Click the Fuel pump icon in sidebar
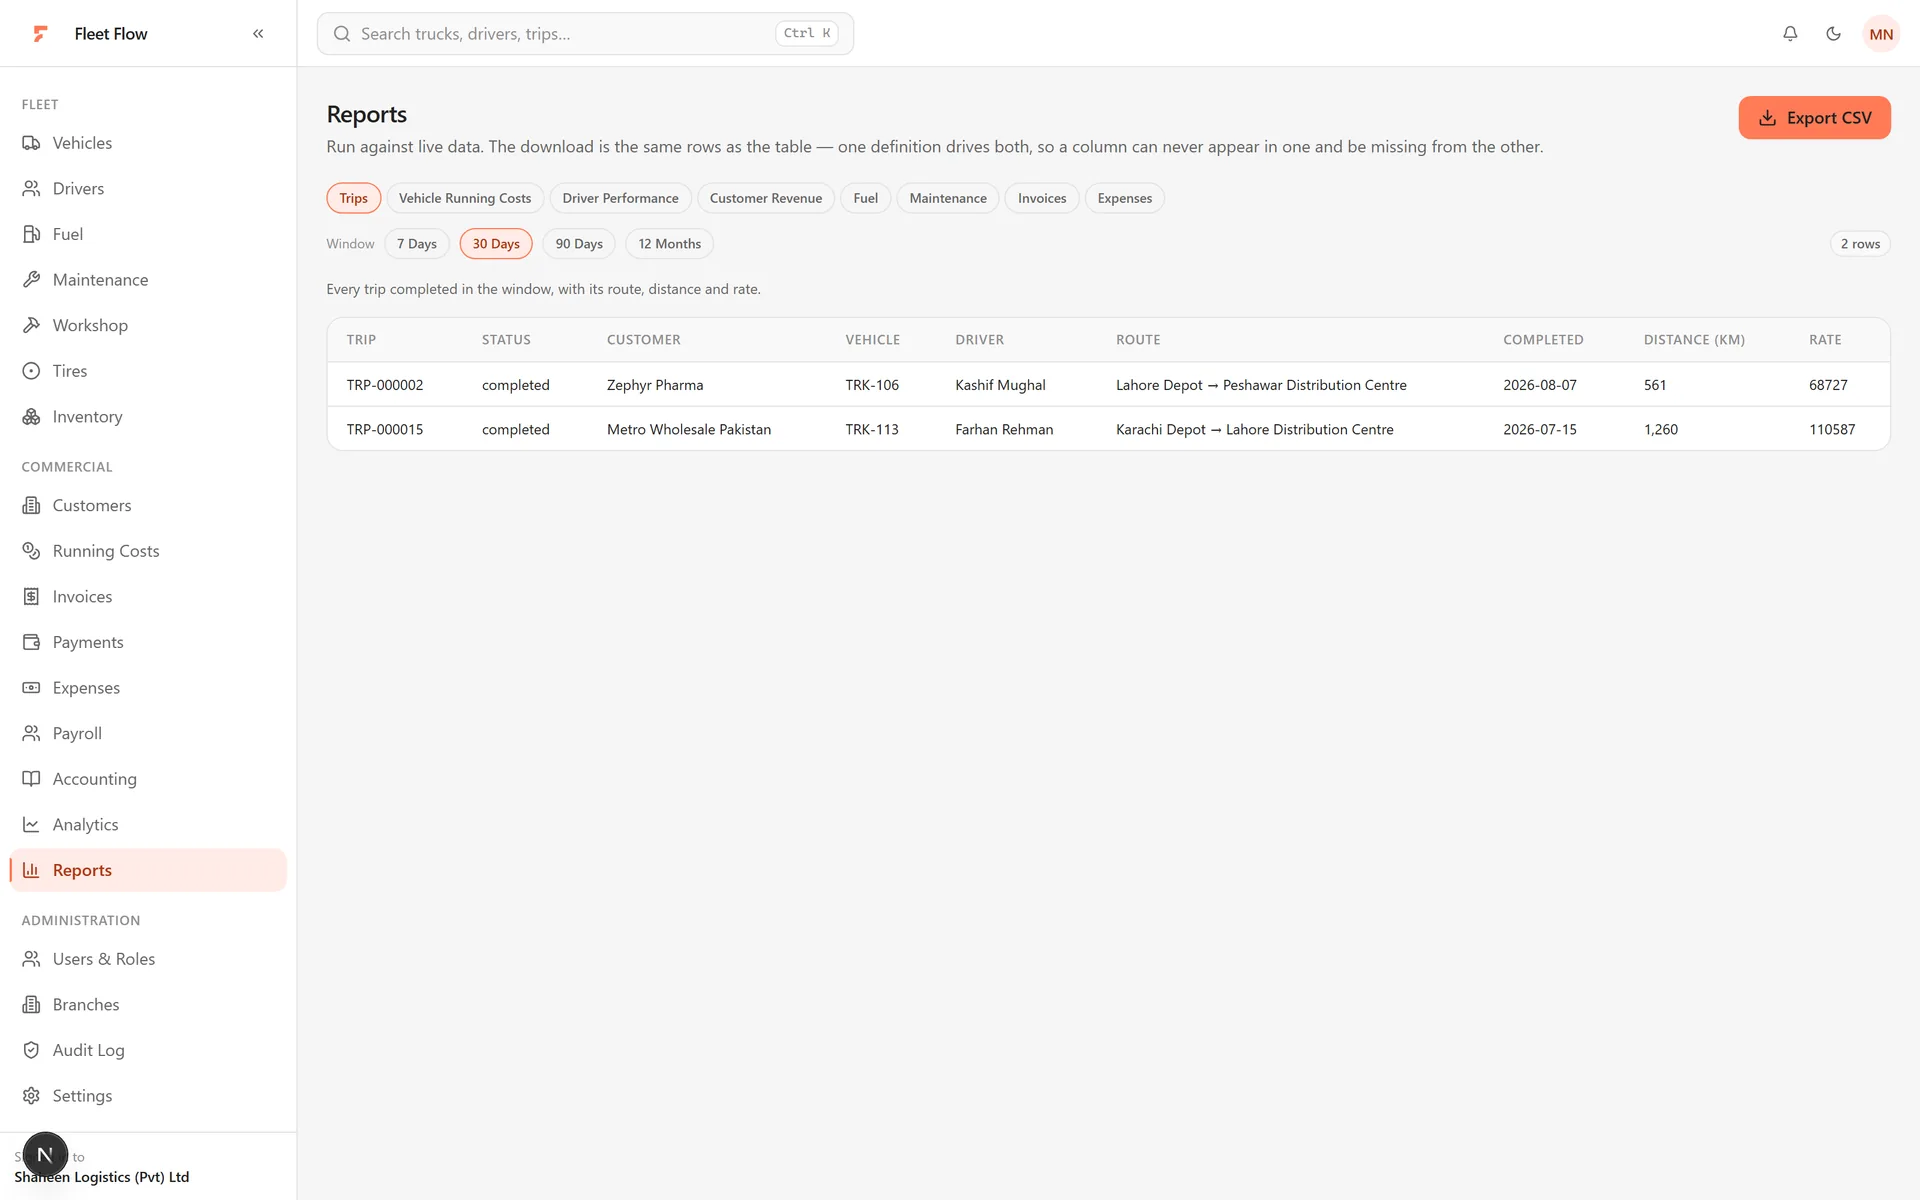This screenshot has width=1920, height=1200. pos(32,234)
